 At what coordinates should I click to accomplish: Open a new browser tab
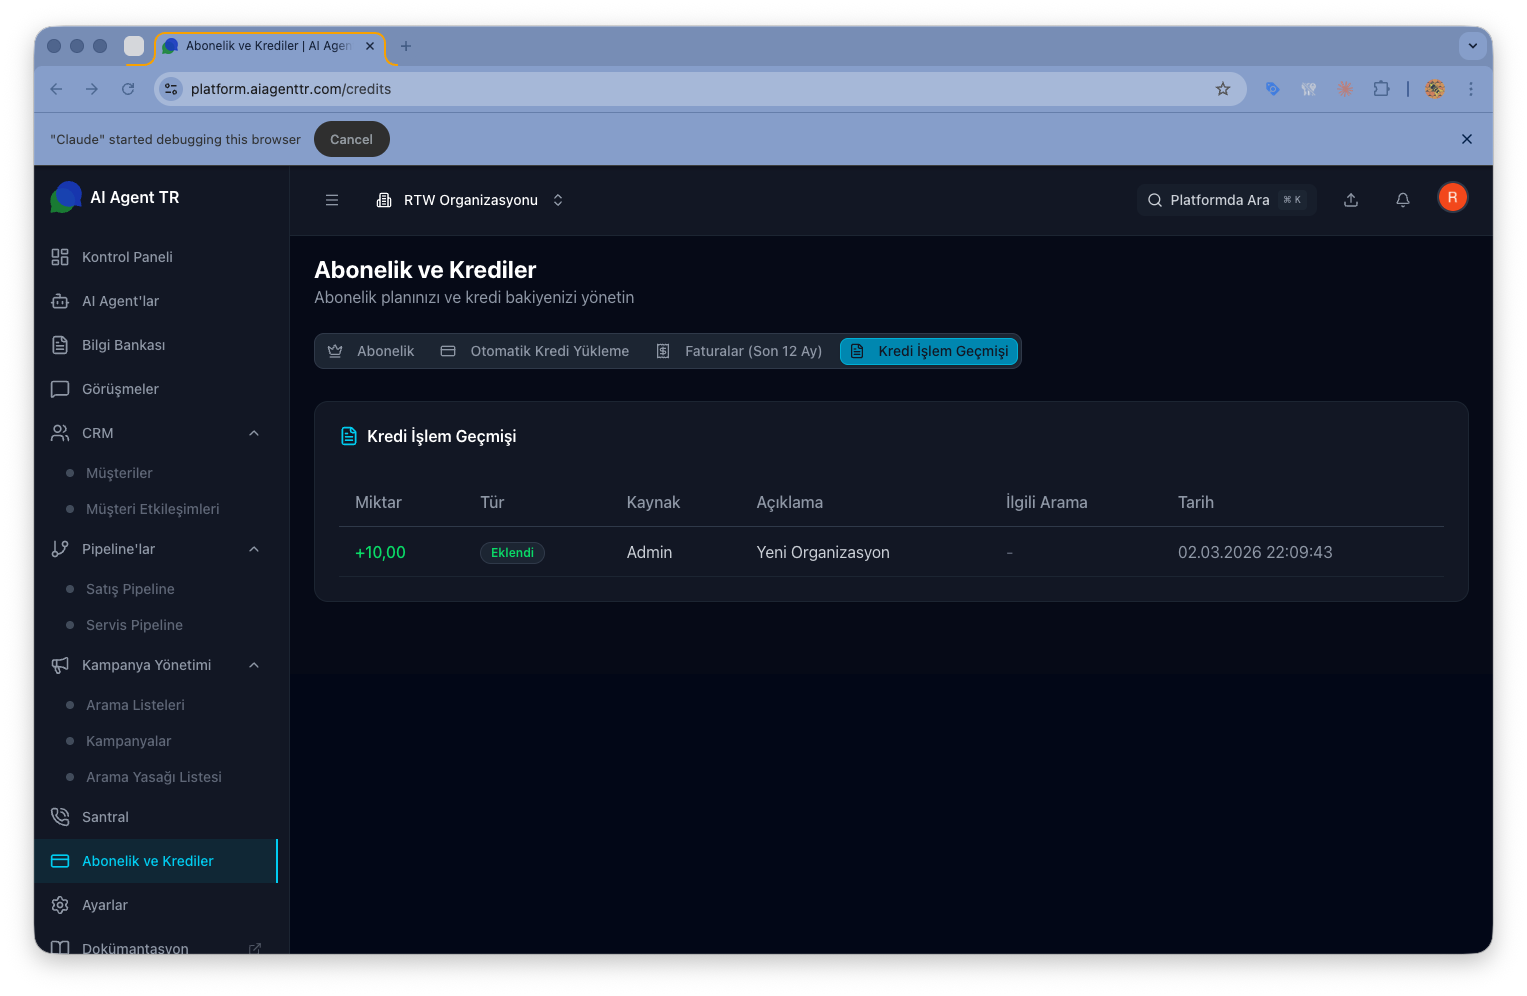tap(406, 46)
